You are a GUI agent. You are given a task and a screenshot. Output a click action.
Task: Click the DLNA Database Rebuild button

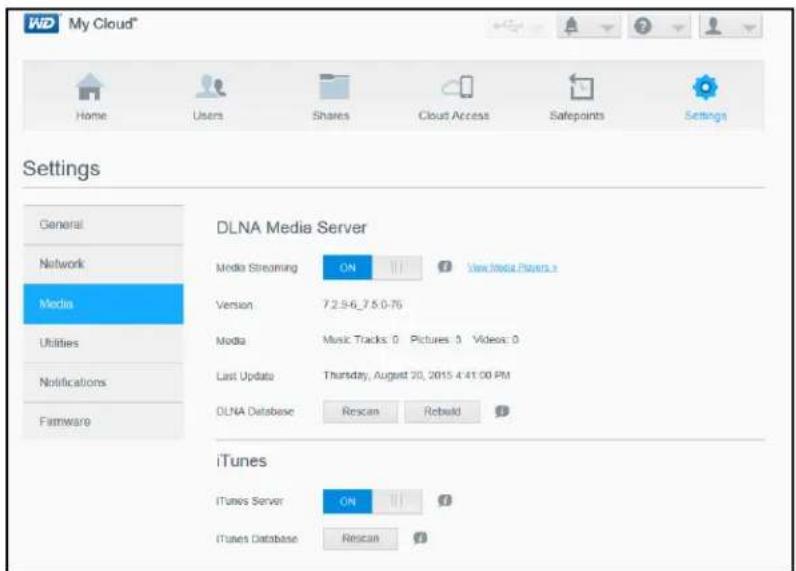pos(442,412)
